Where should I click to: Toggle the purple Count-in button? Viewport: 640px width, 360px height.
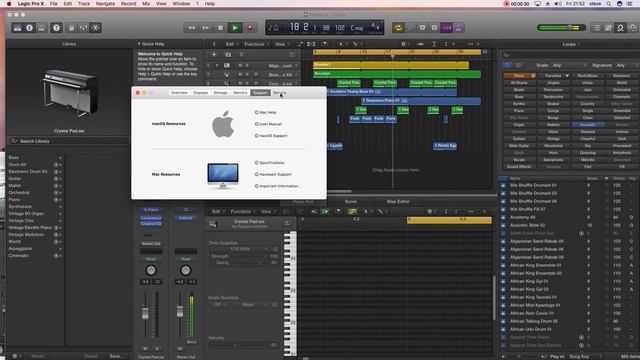click(x=447, y=28)
